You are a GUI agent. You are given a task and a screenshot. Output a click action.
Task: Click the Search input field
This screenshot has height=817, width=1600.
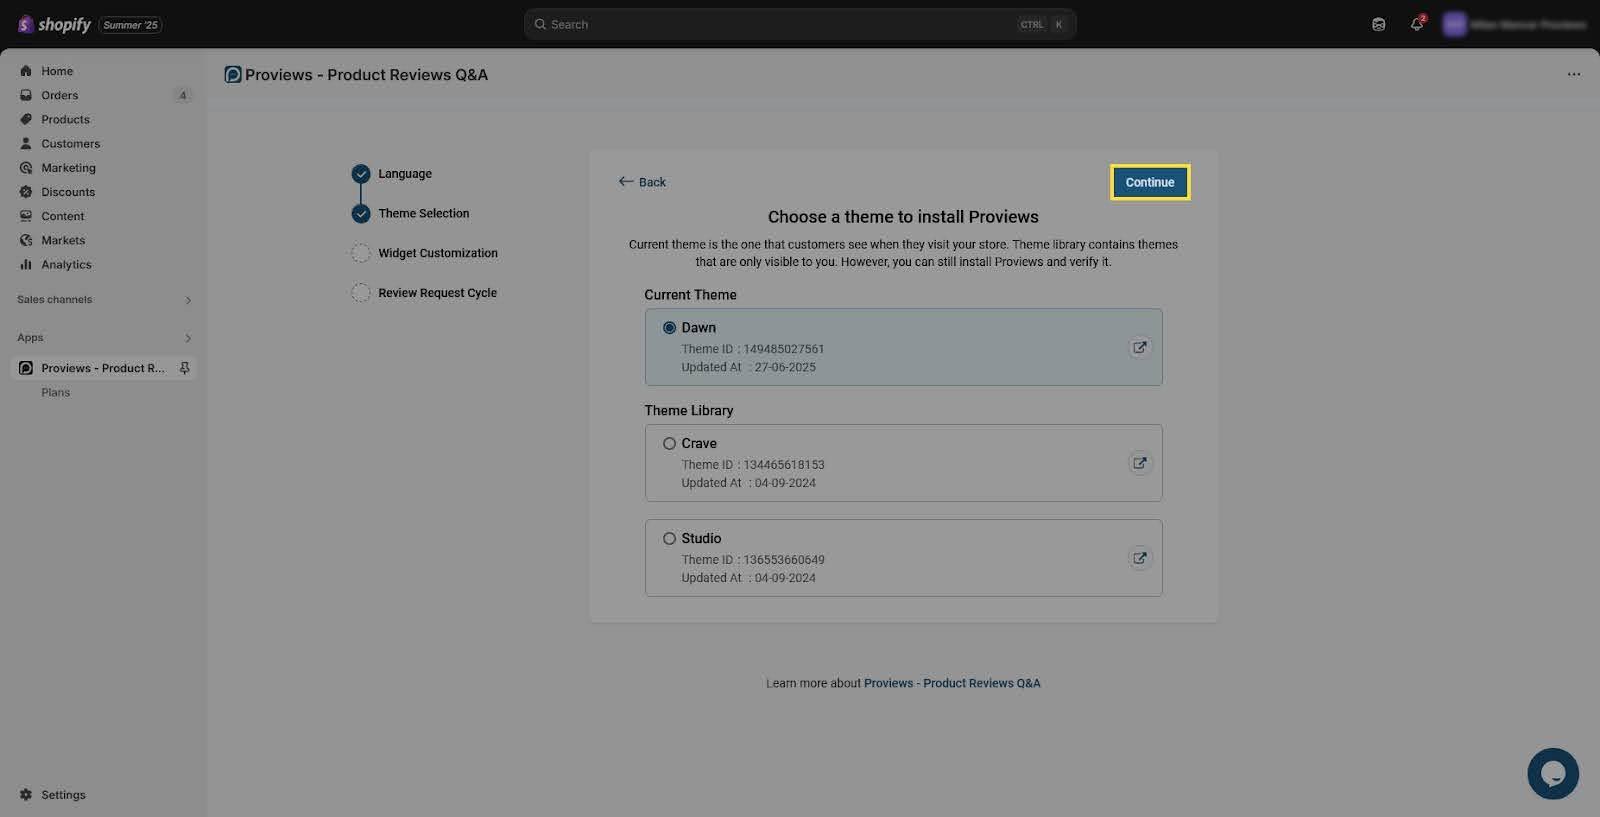tap(780, 24)
